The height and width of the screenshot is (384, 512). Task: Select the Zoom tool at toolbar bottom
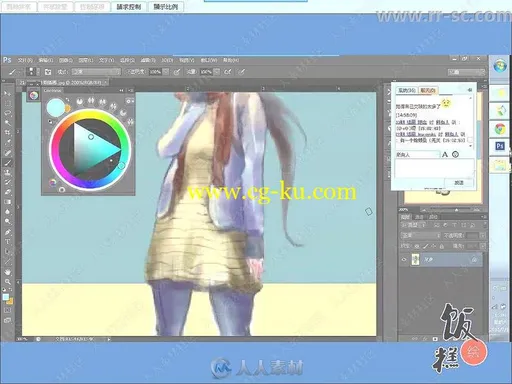tap(7, 282)
